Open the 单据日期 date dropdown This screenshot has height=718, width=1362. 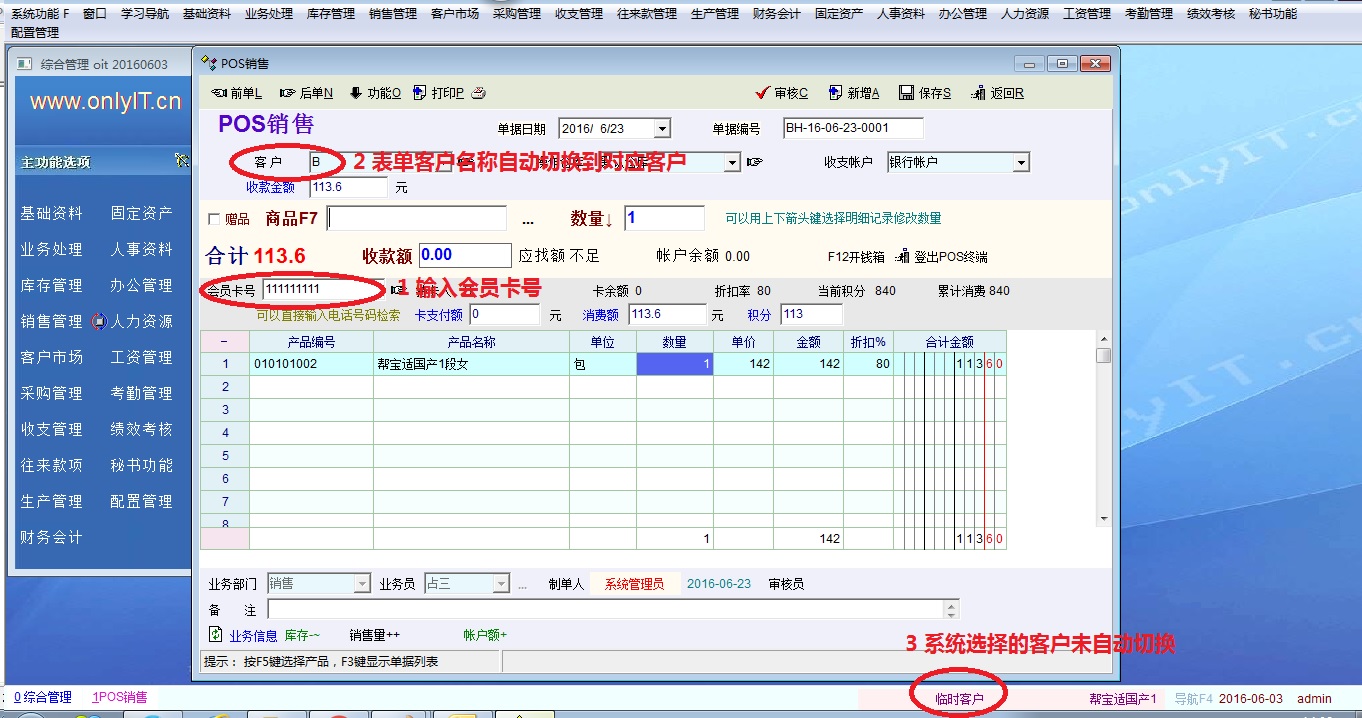click(x=662, y=129)
